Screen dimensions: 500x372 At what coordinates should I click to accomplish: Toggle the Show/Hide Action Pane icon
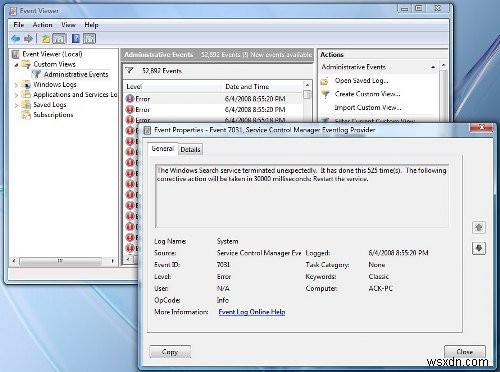click(89, 39)
